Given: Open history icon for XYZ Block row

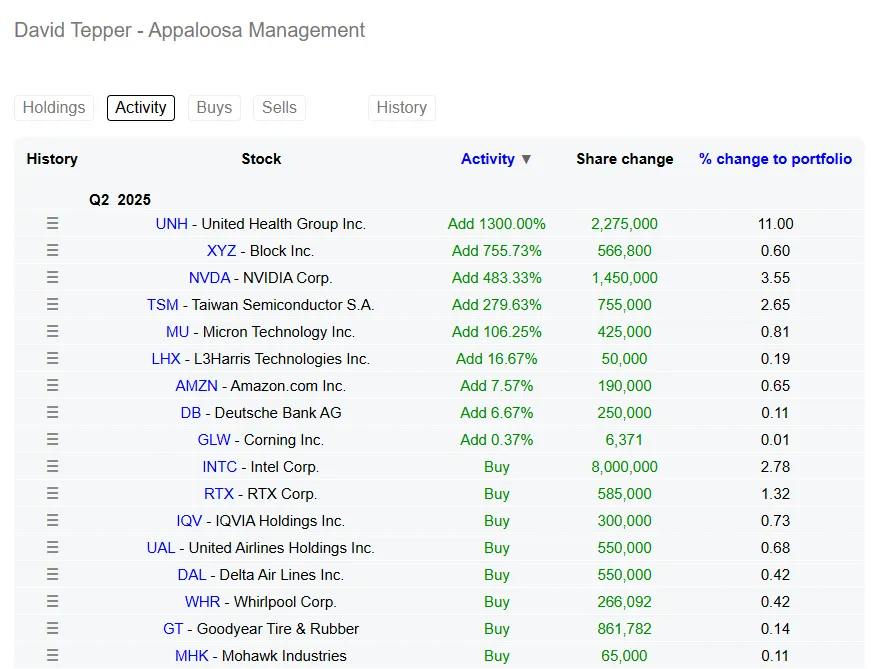Looking at the screenshot, I should (x=52, y=251).
